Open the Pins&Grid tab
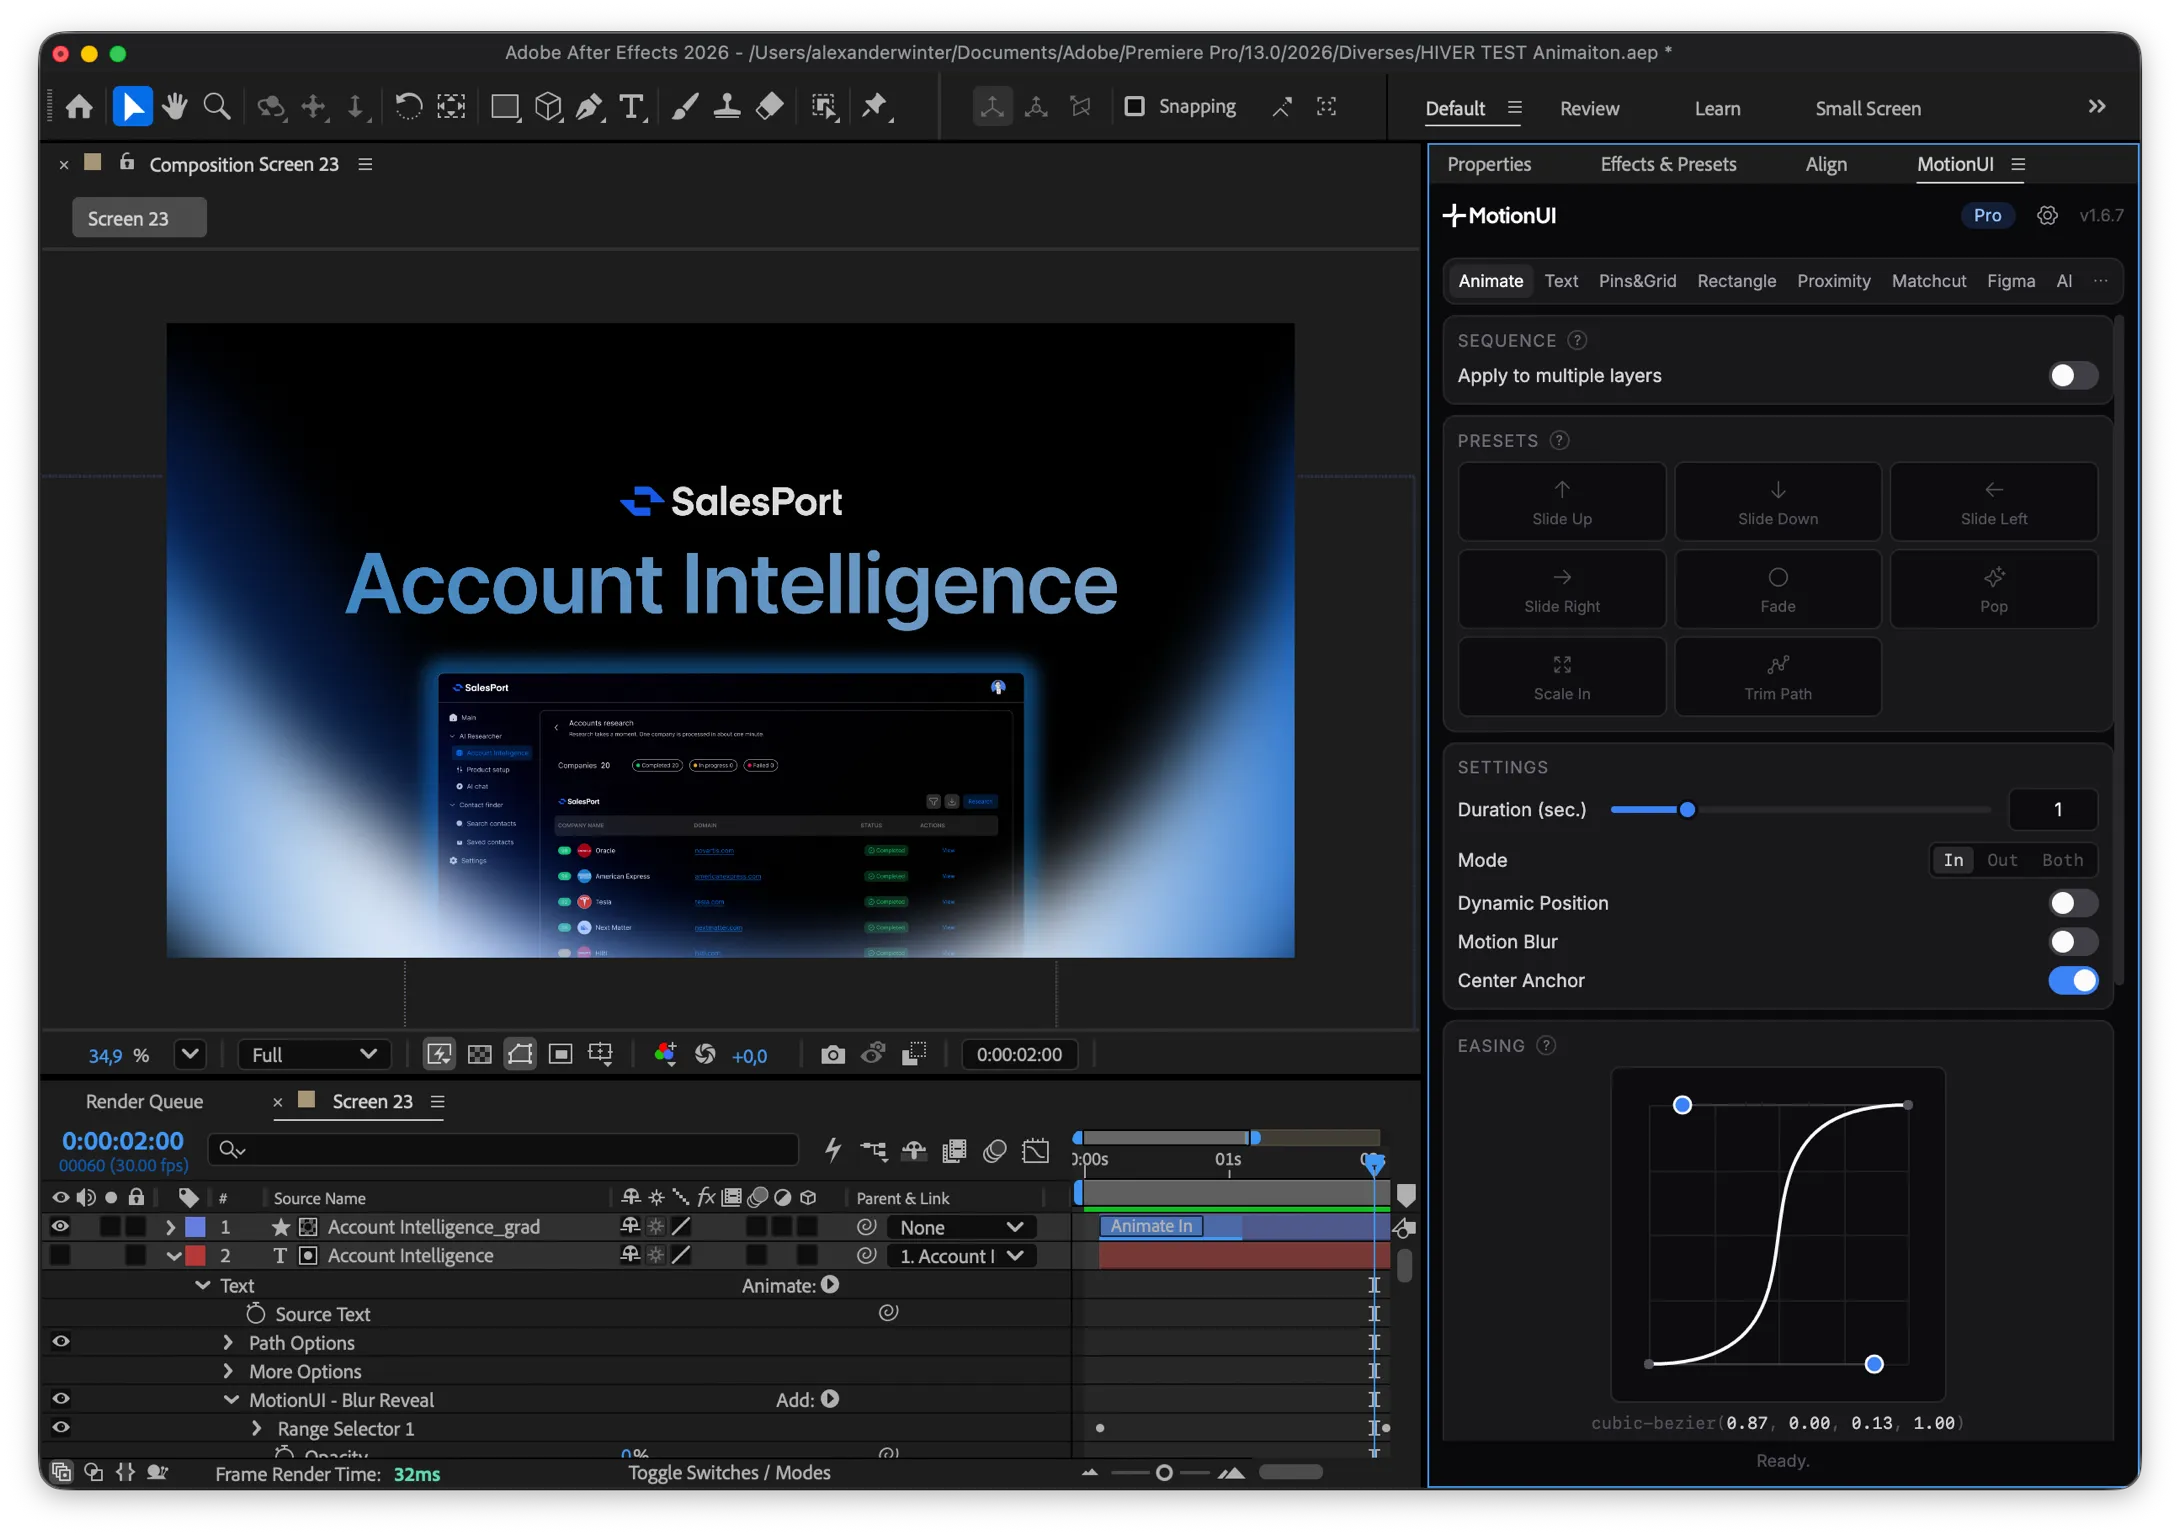The width and height of the screenshot is (2180, 1535). pyautogui.click(x=1637, y=281)
